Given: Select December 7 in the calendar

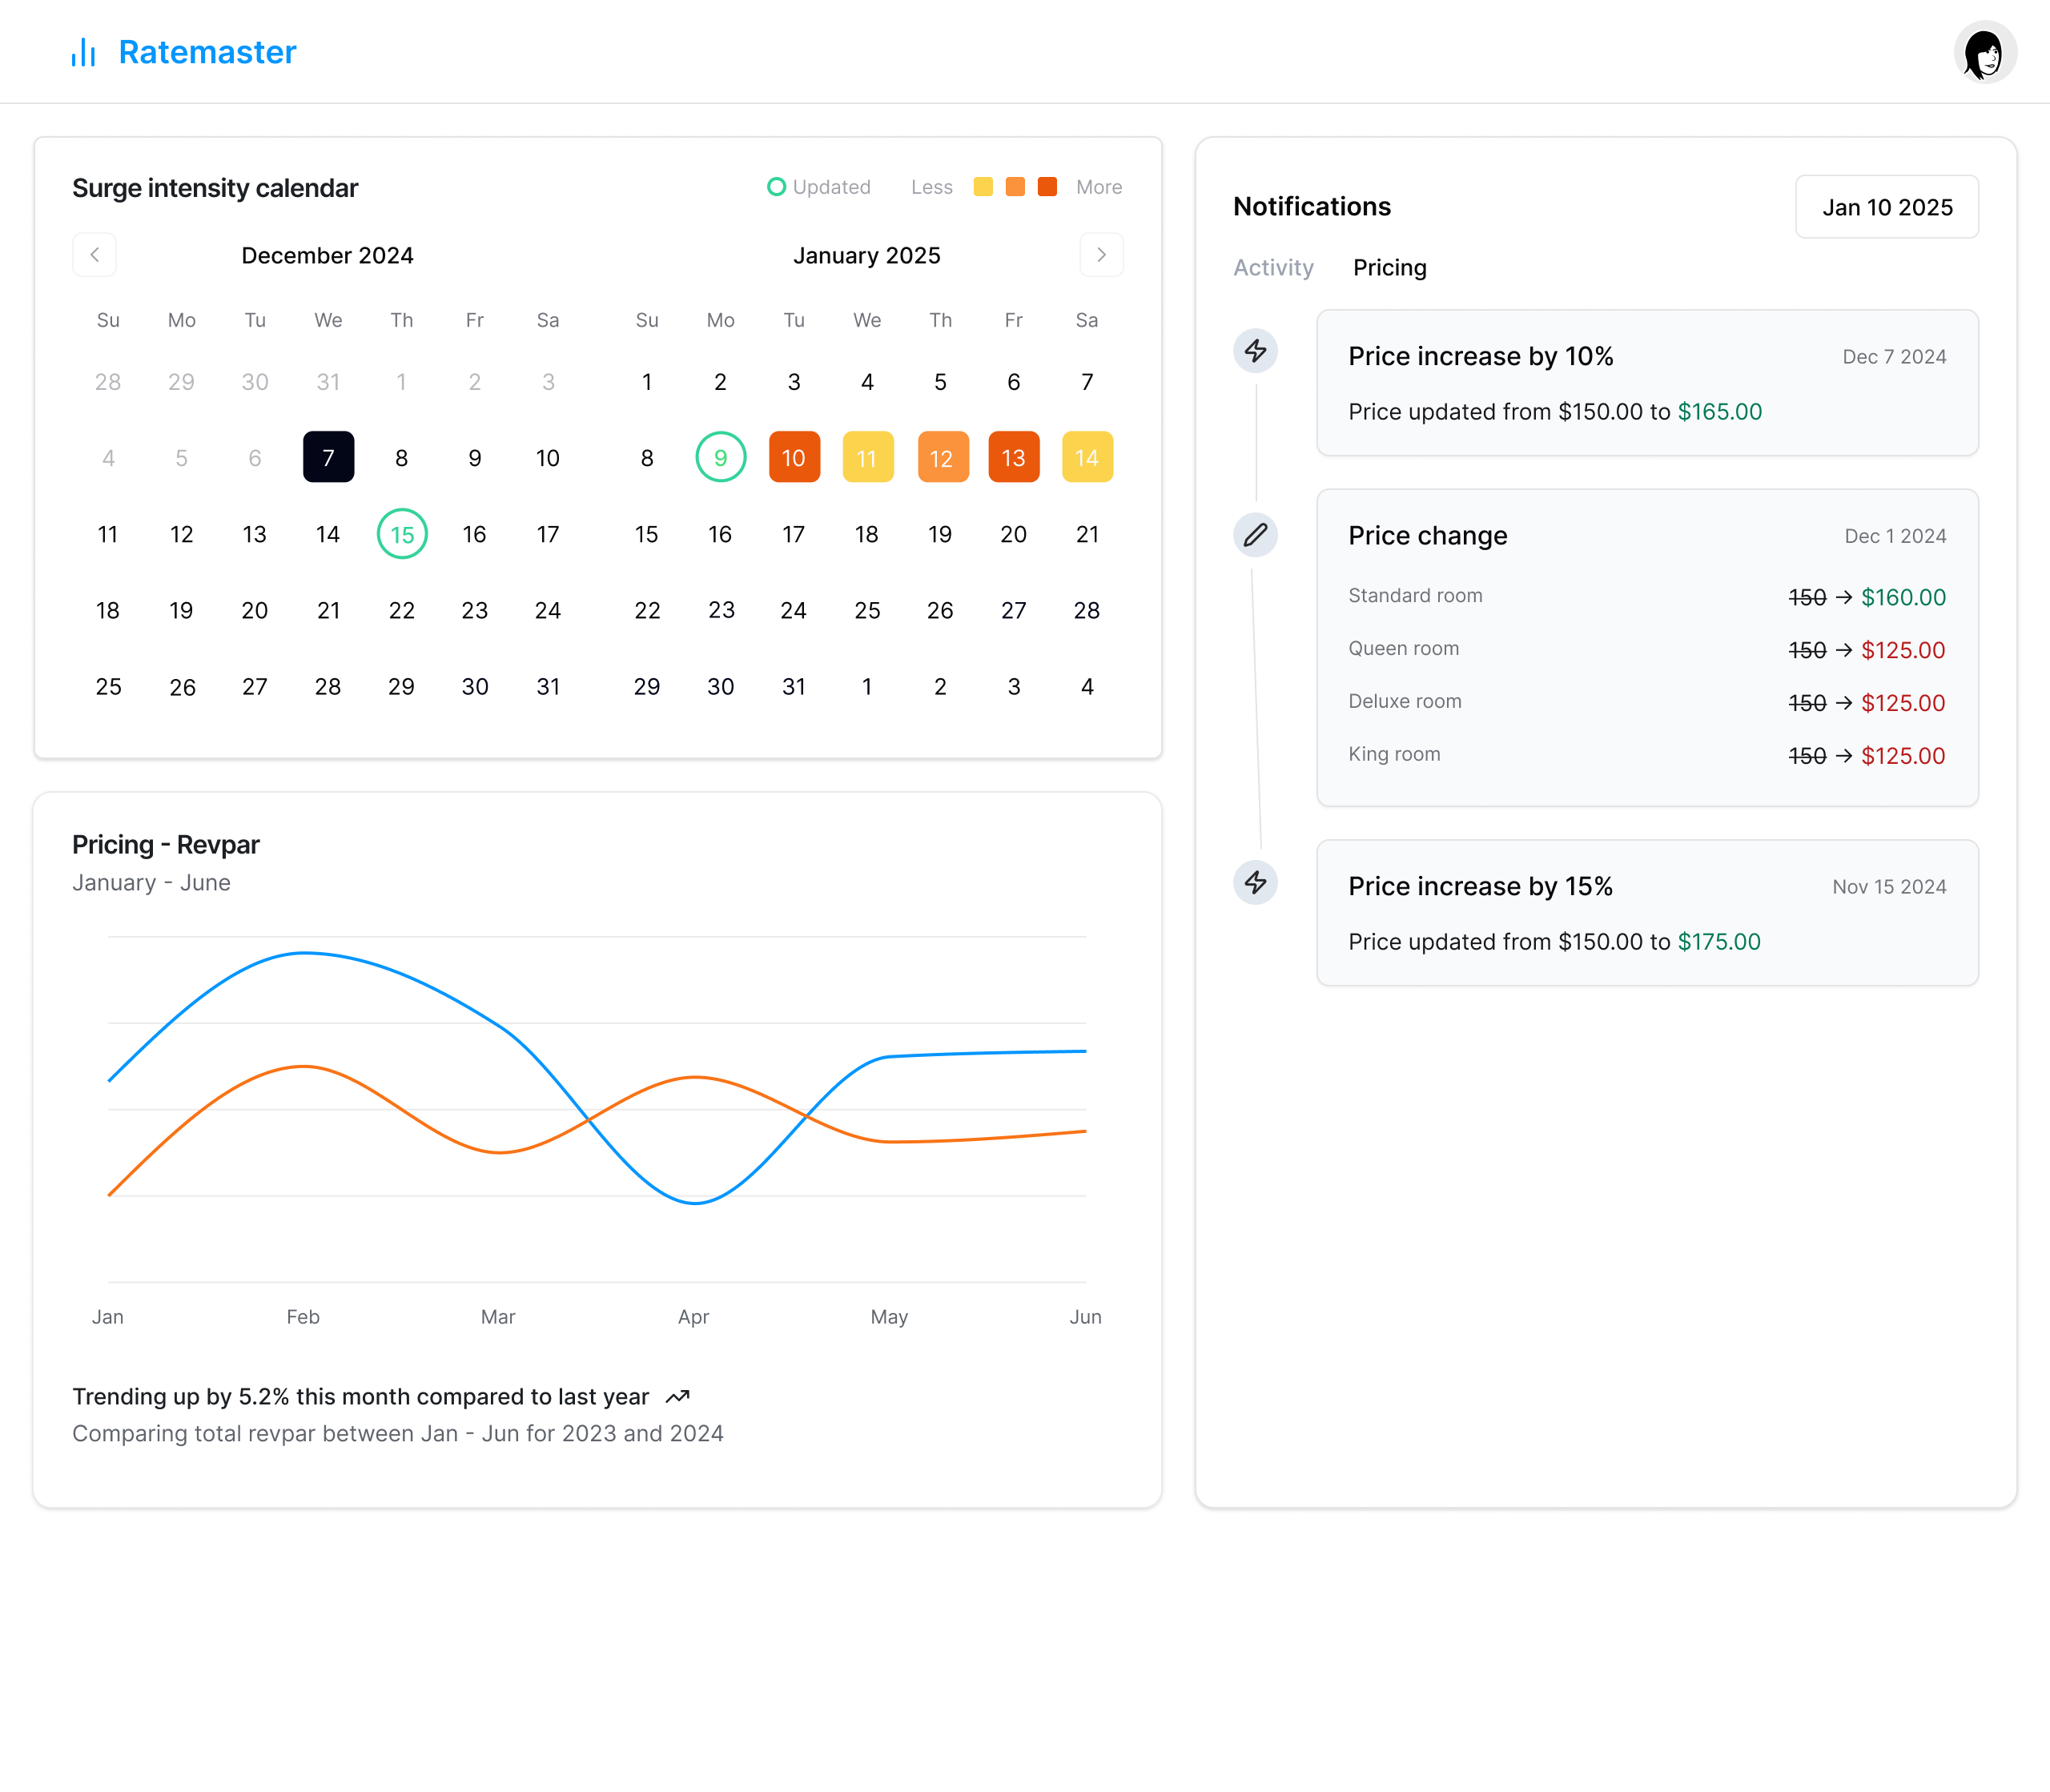Looking at the screenshot, I should [328, 458].
